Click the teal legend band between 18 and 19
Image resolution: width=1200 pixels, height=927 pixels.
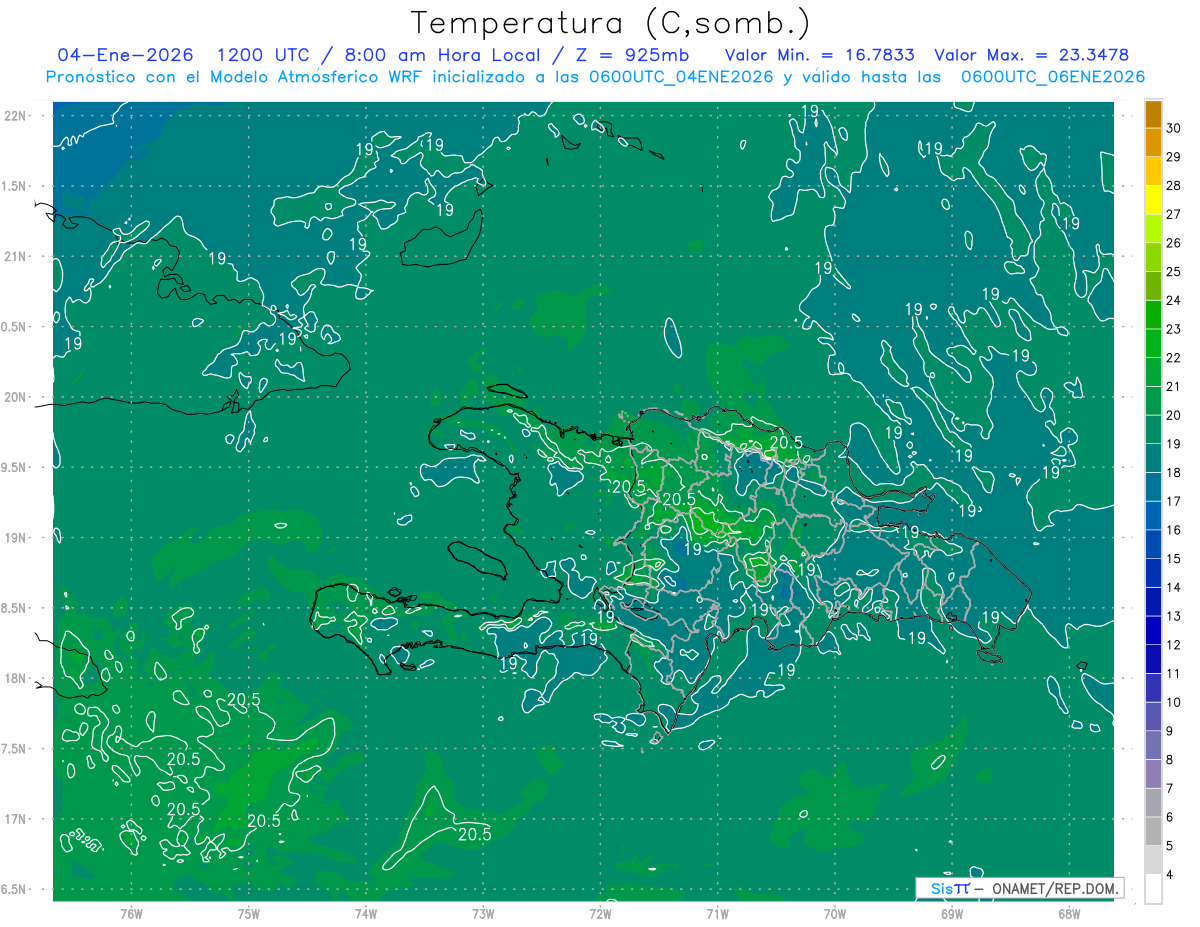pos(1153,459)
